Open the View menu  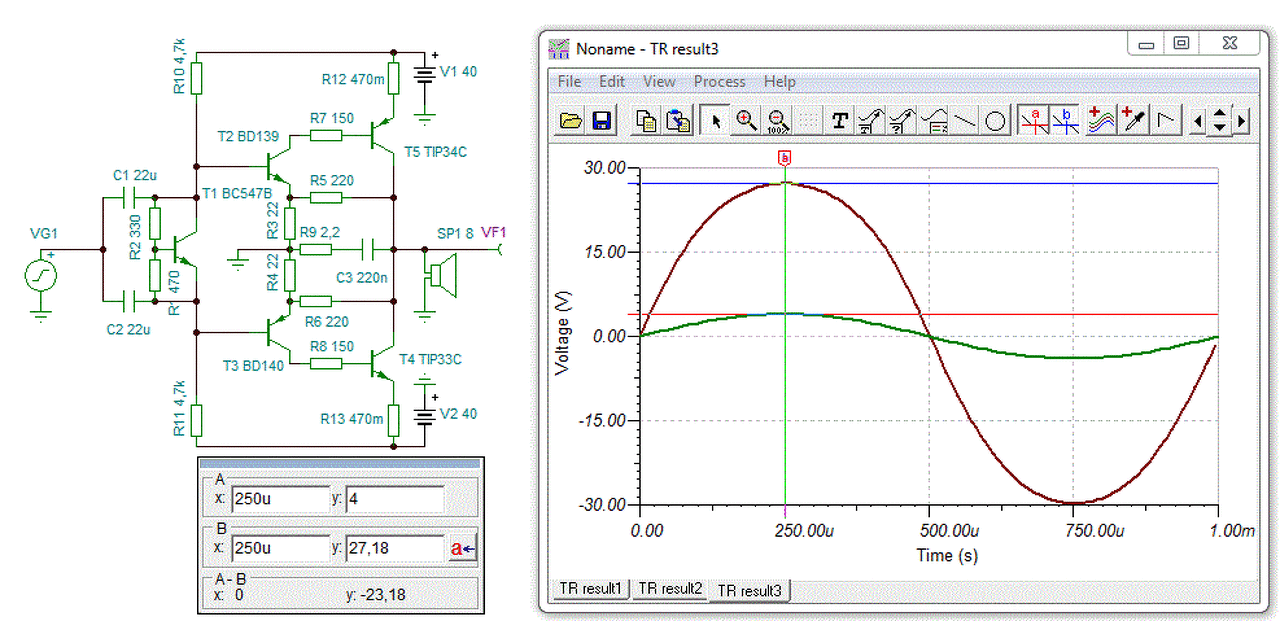(x=659, y=81)
